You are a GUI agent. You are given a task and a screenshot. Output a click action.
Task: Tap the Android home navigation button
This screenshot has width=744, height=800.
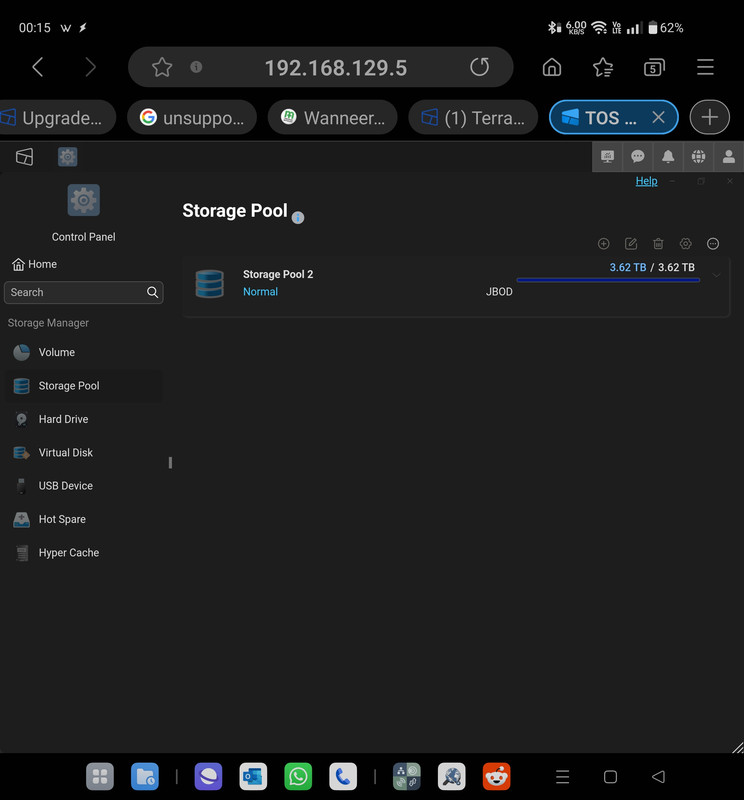pos(610,777)
